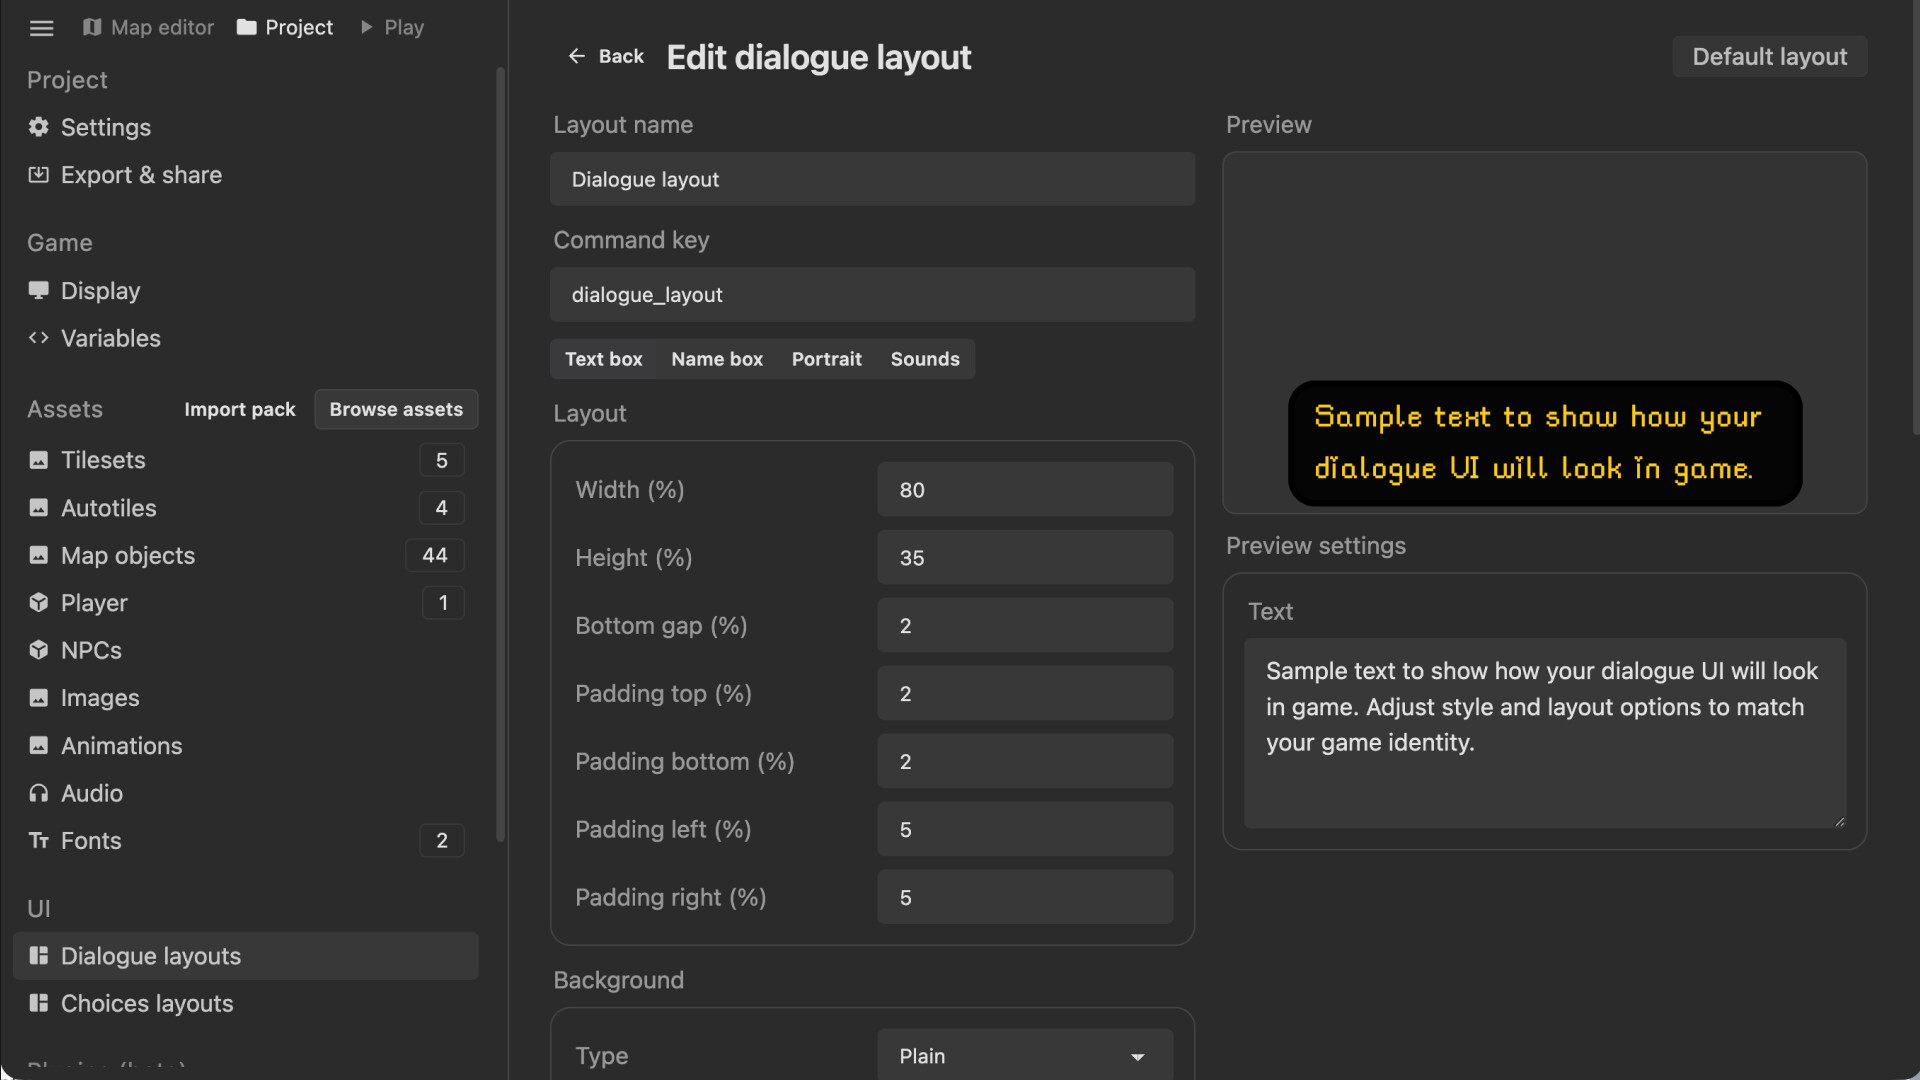Click the dialogue preview sample text box
Image resolution: width=1920 pixels, height=1080 pixels.
[x=1544, y=443]
